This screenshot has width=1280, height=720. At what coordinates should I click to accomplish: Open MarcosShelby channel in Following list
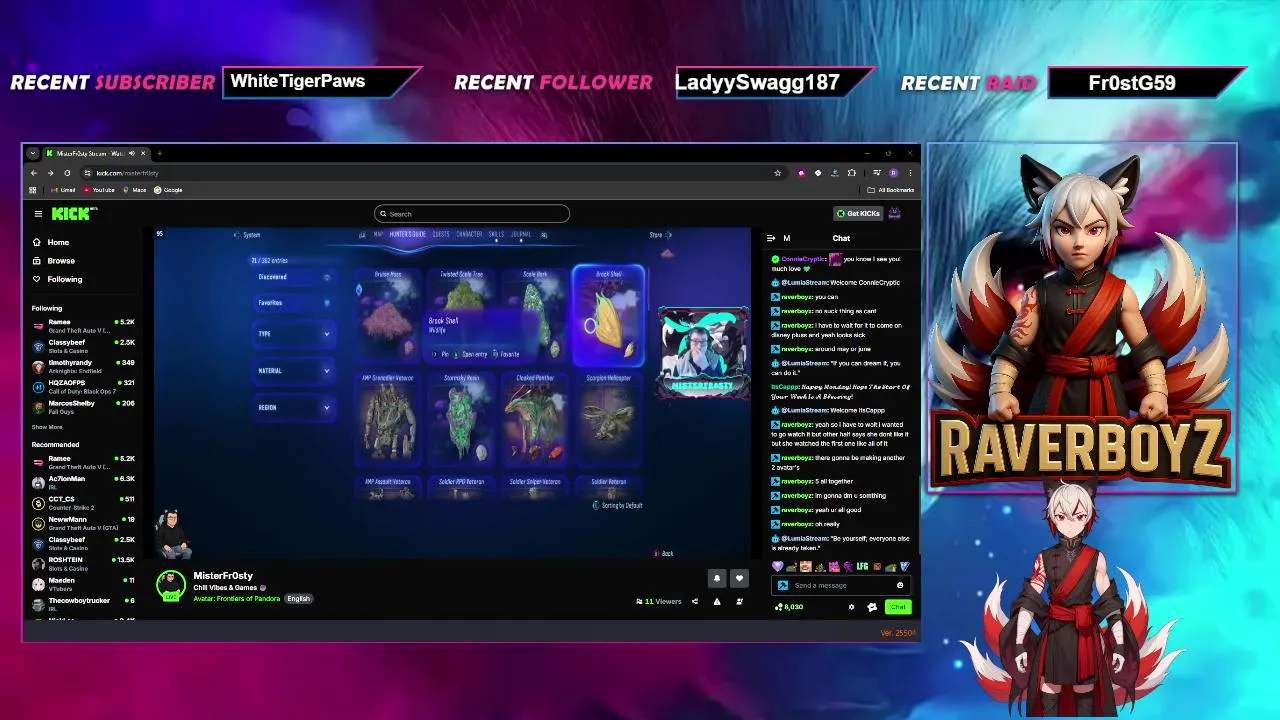(x=84, y=406)
